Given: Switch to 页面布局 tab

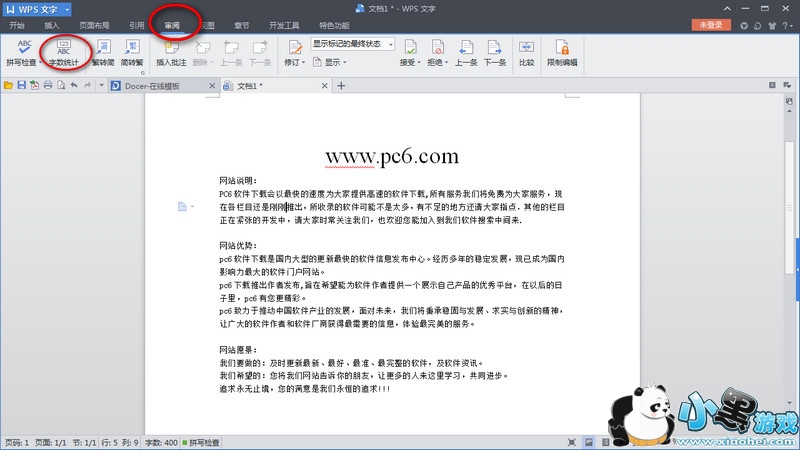Looking at the screenshot, I should pos(94,26).
